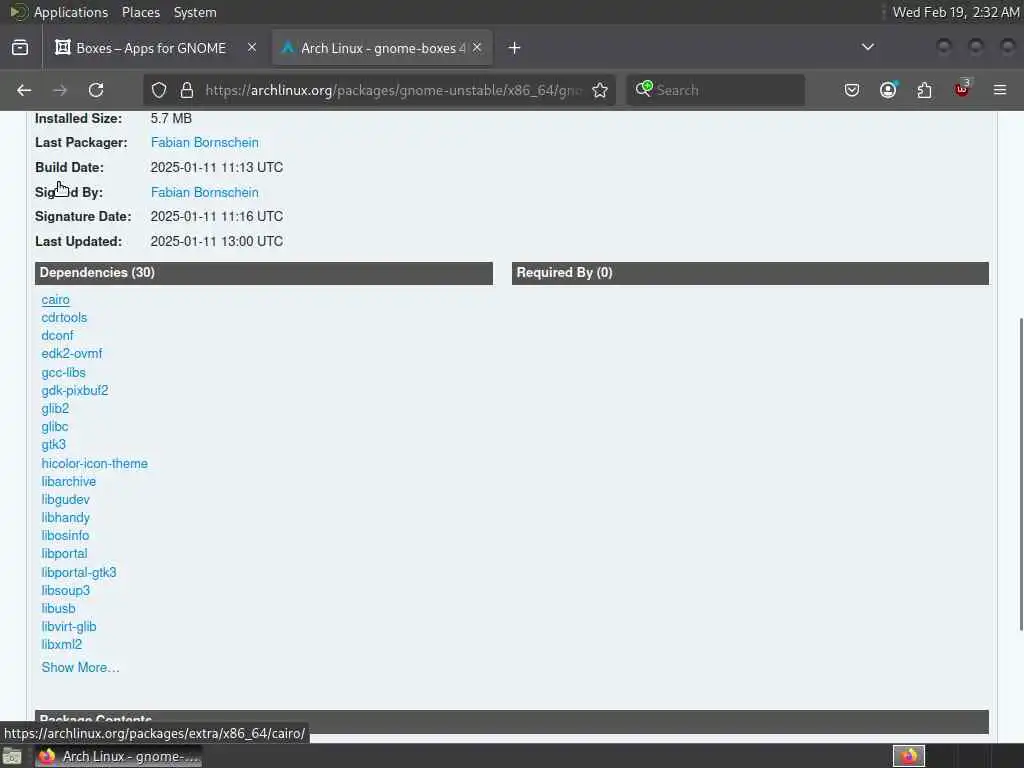Open the libsoup3 dependency link
Viewport: 1024px width, 768px height.
[65, 590]
